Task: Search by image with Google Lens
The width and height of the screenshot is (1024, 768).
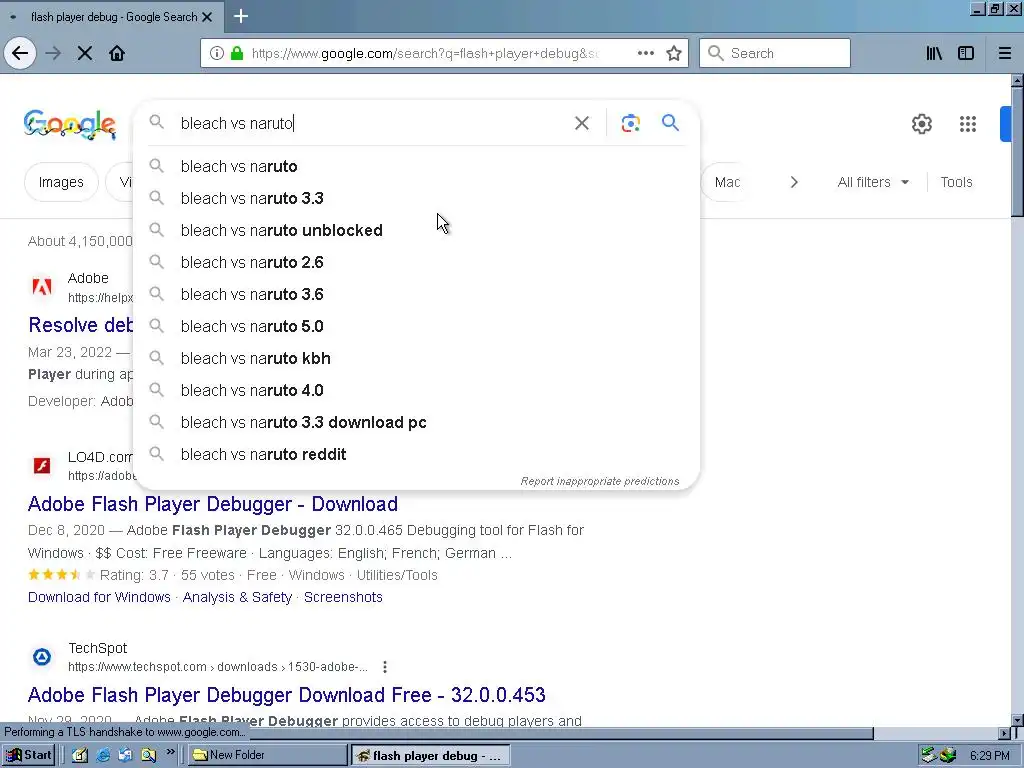Action: click(x=630, y=123)
